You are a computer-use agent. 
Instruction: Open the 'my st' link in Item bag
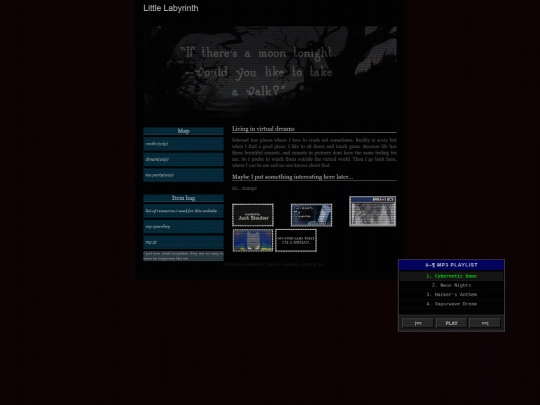pyautogui.click(x=183, y=242)
